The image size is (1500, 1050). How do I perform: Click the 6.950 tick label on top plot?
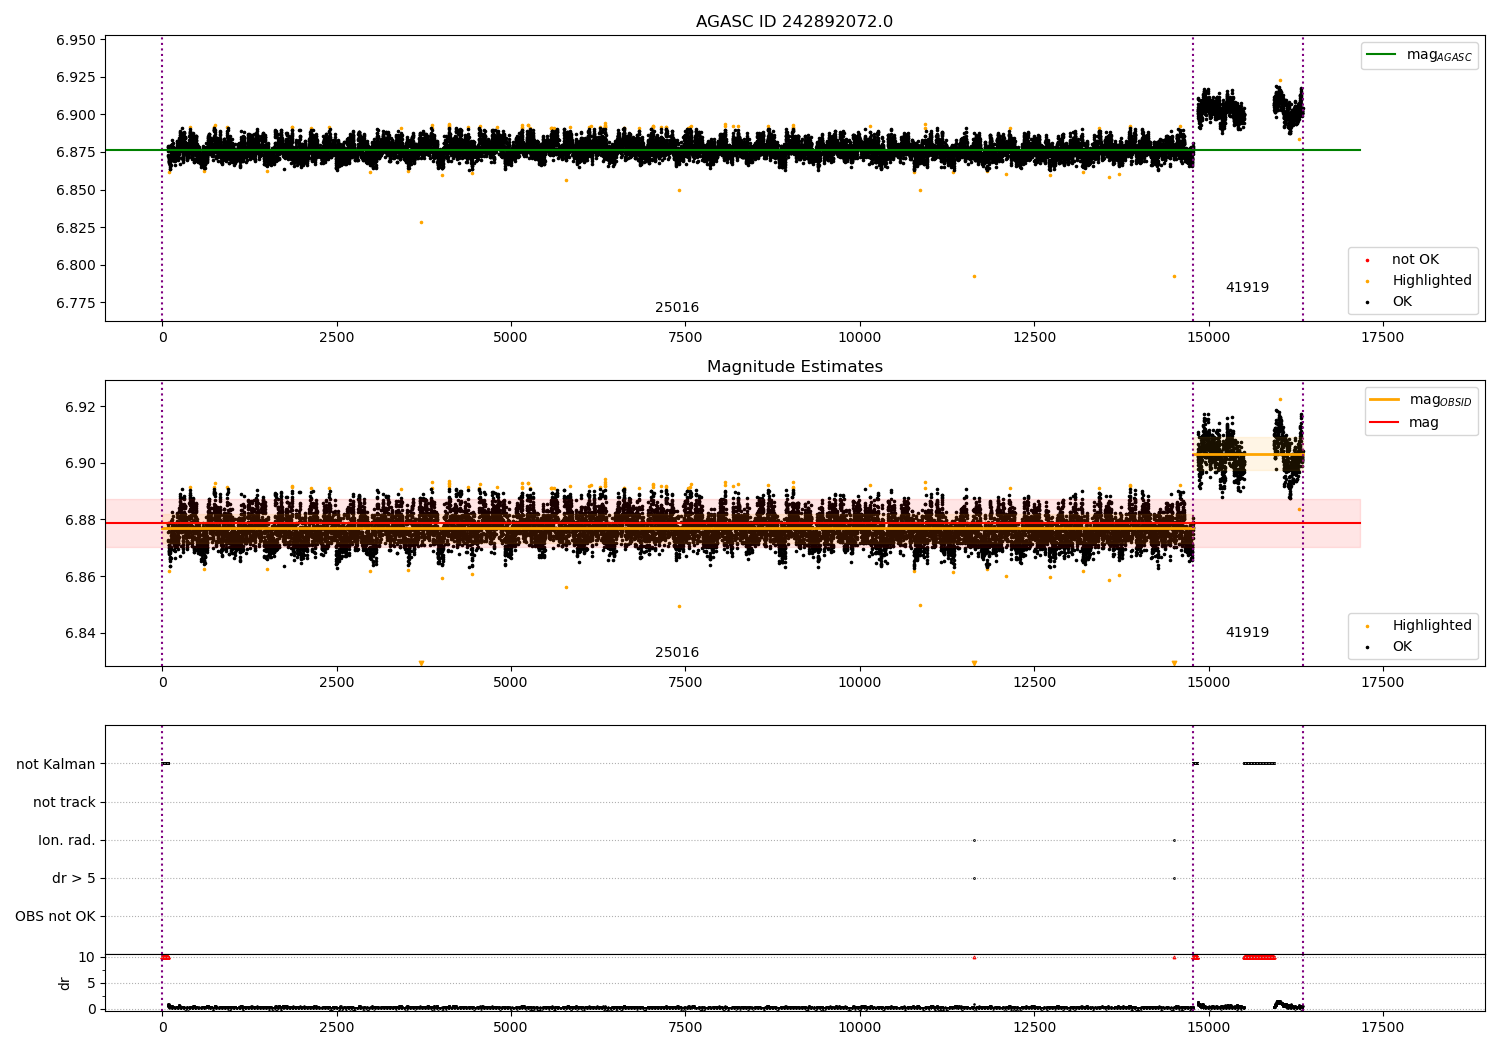(76, 40)
